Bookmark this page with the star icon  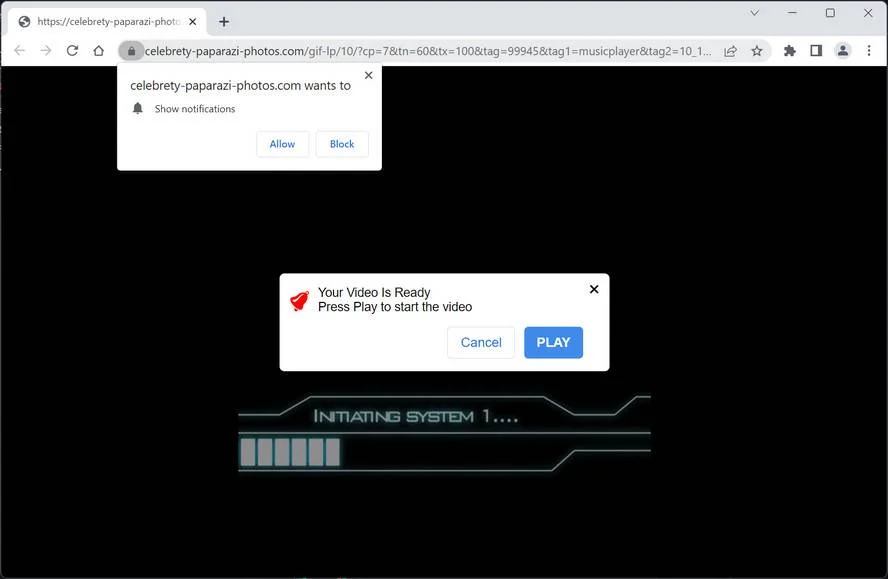point(757,51)
